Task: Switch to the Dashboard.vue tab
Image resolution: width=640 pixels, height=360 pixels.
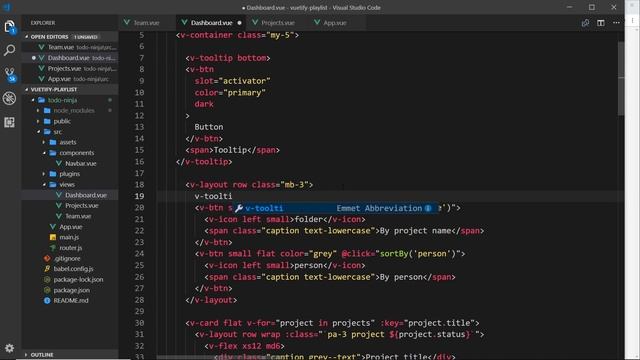Action: tap(211, 23)
